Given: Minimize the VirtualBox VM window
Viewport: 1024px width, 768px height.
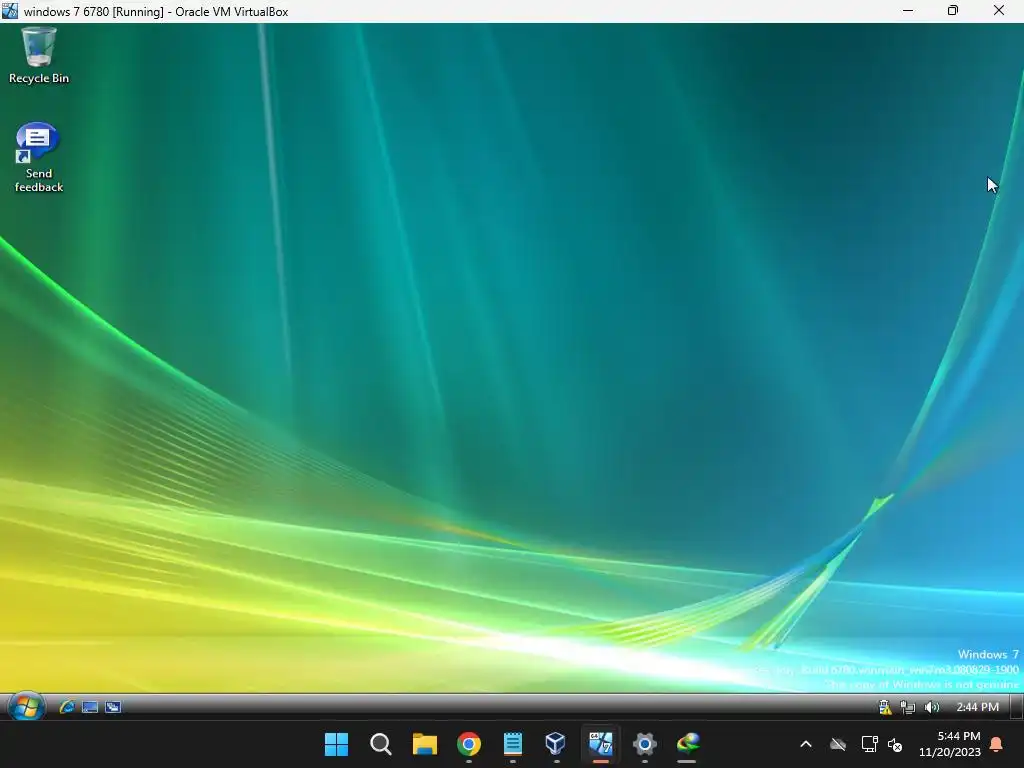Looking at the screenshot, I should coord(908,10).
